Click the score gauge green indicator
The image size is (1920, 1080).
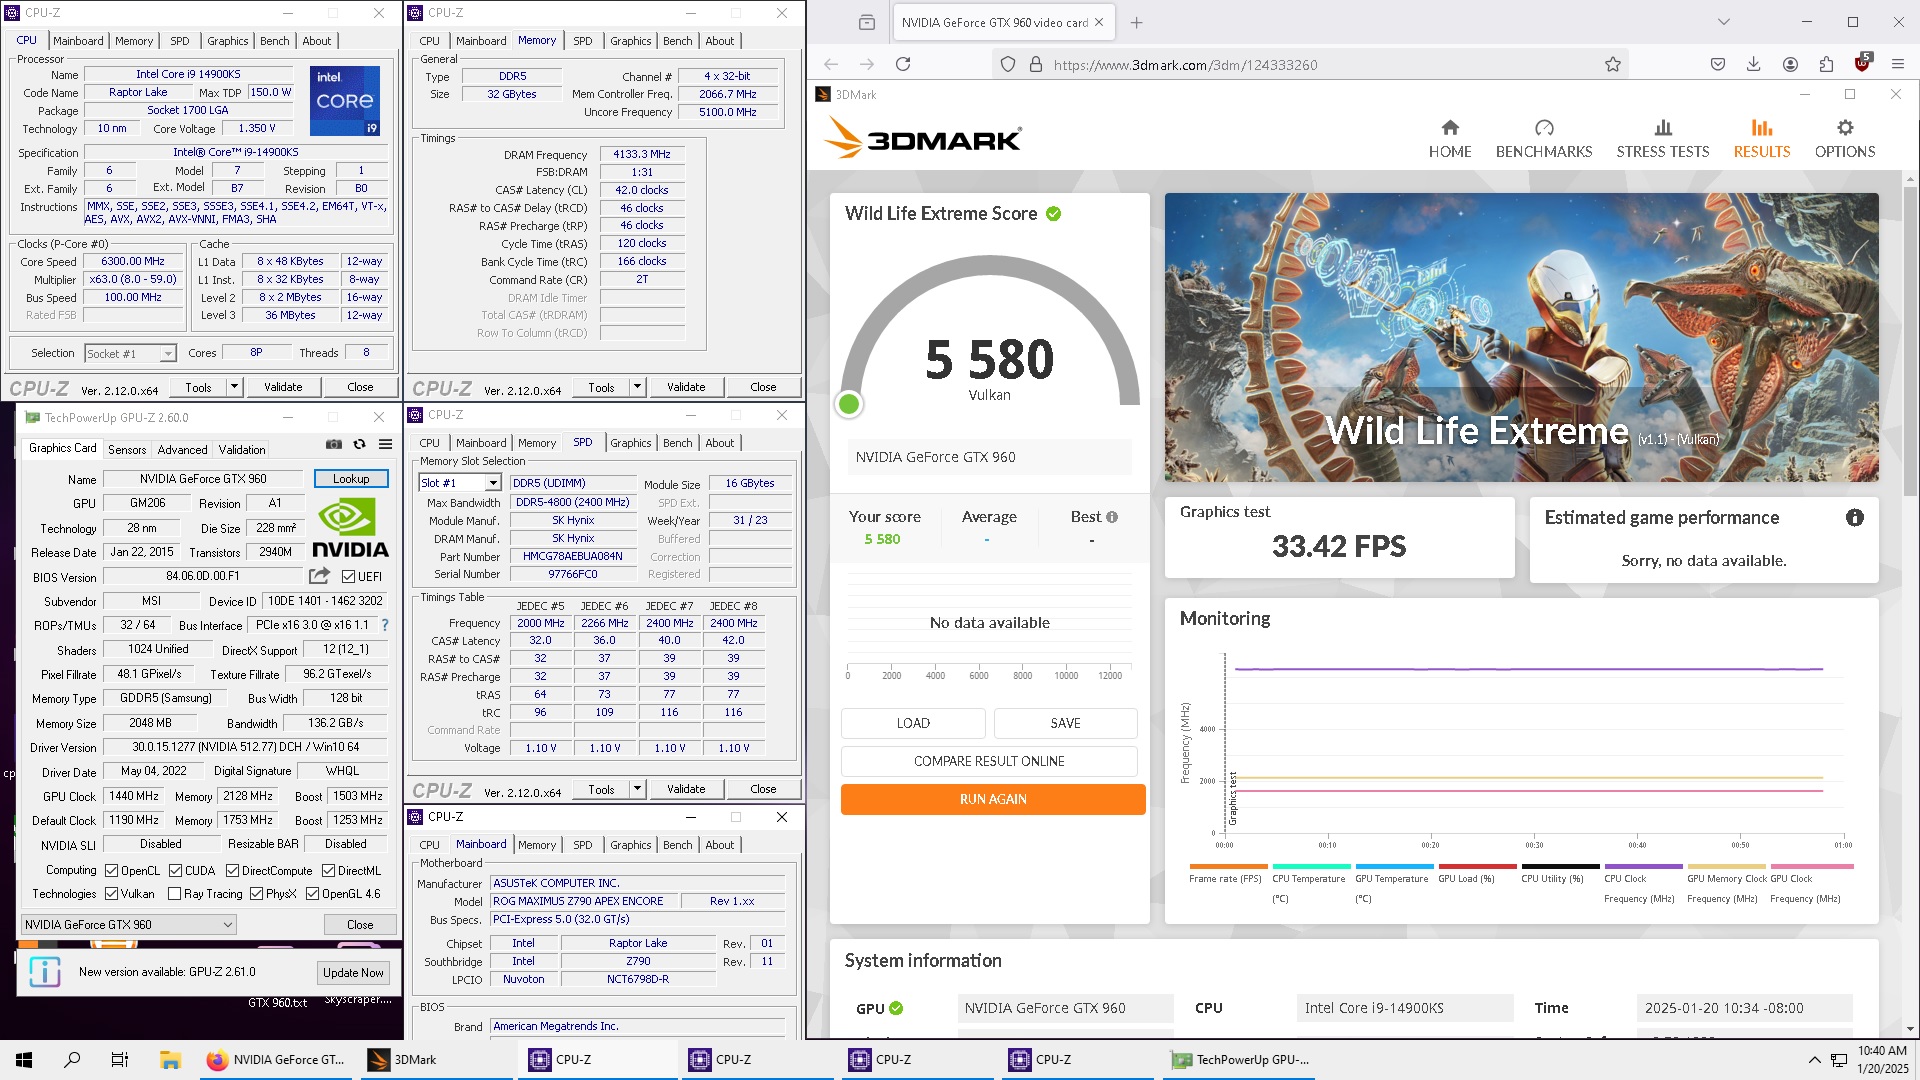click(849, 404)
